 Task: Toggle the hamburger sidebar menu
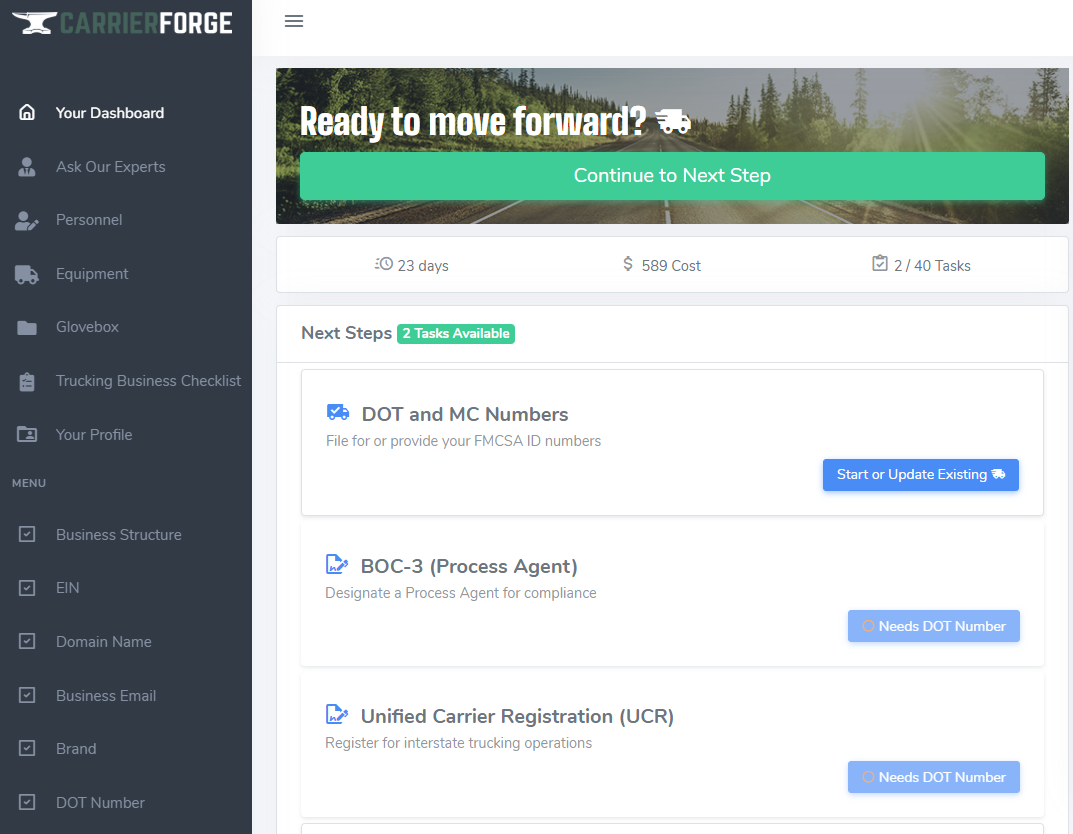(294, 21)
